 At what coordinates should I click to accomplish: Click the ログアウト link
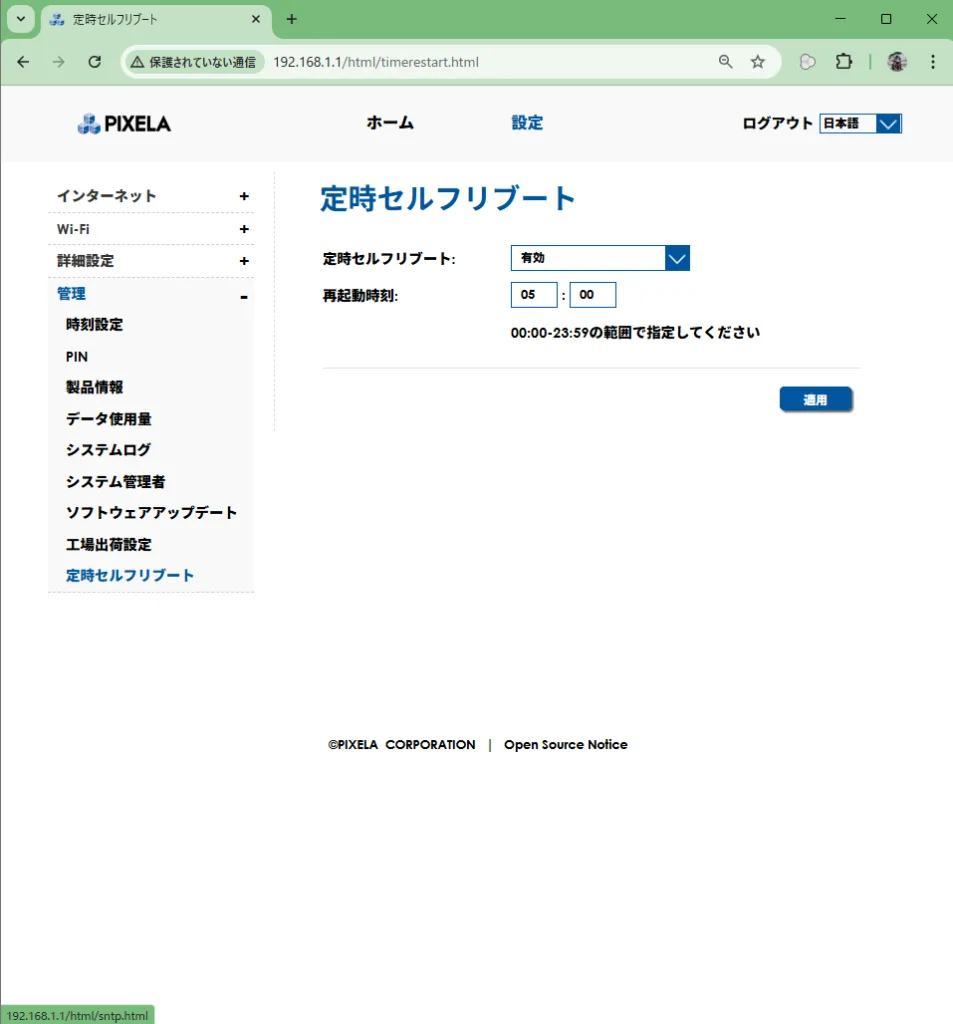coord(777,123)
